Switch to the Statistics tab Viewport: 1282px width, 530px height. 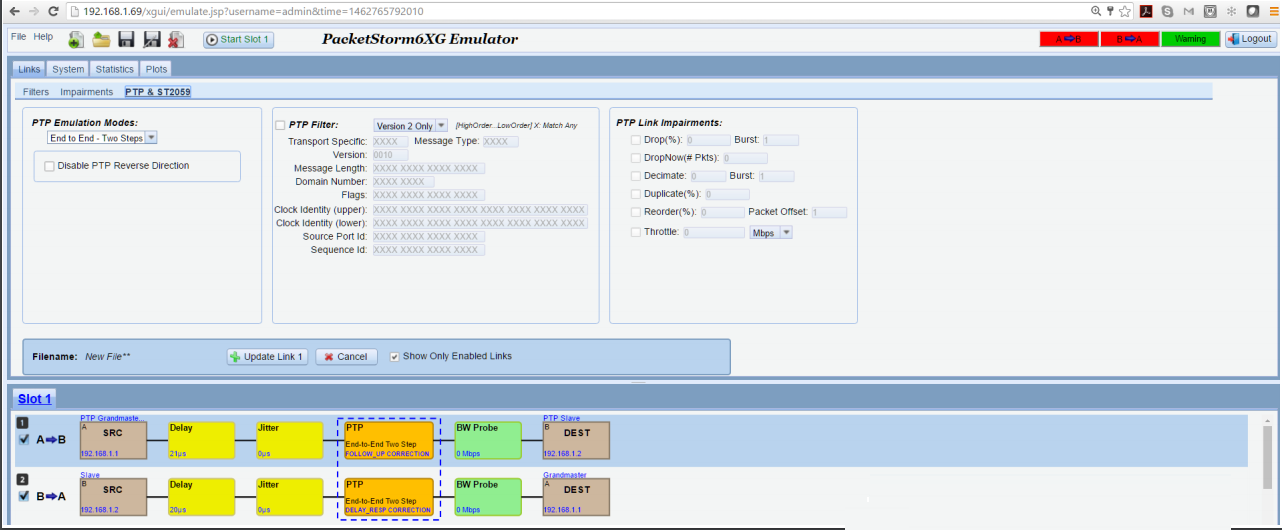(x=114, y=69)
